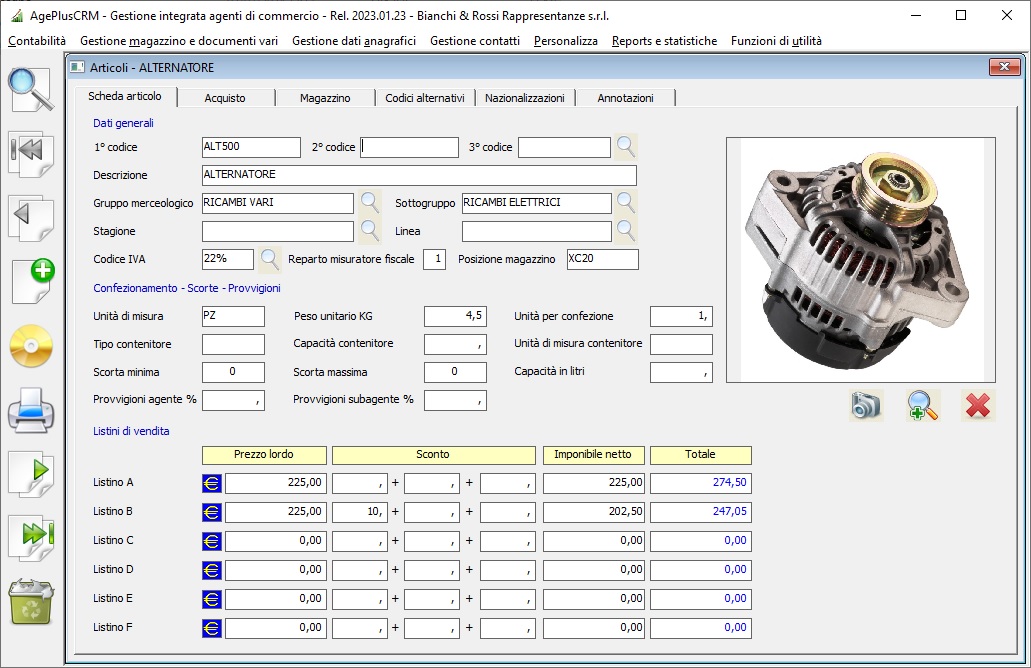The width and height of the screenshot is (1031, 668).
Task: Open the Codice IVA lookup magnifier
Action: coord(270,259)
